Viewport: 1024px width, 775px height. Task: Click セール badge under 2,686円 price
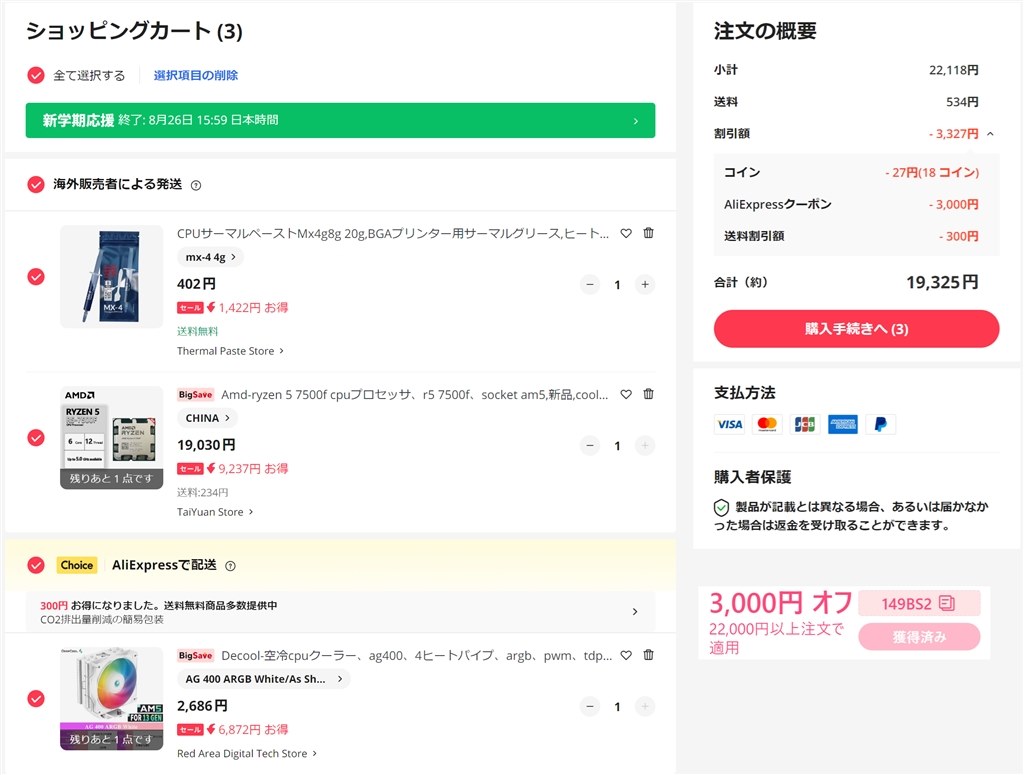(190, 730)
